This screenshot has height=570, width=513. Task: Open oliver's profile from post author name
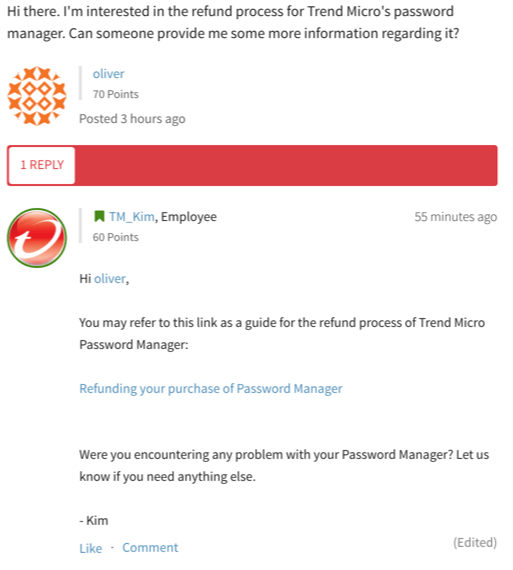point(108,74)
